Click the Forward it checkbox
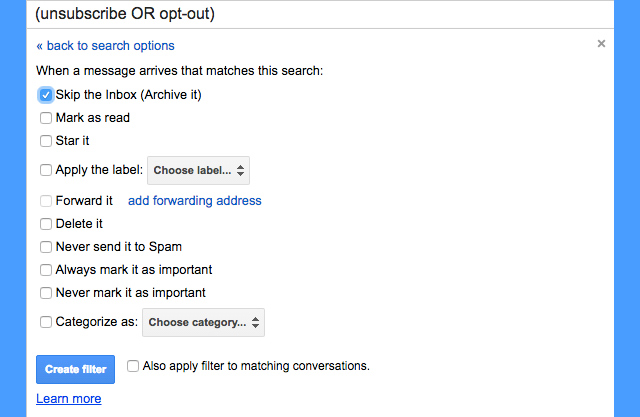640x417 pixels. click(46, 201)
